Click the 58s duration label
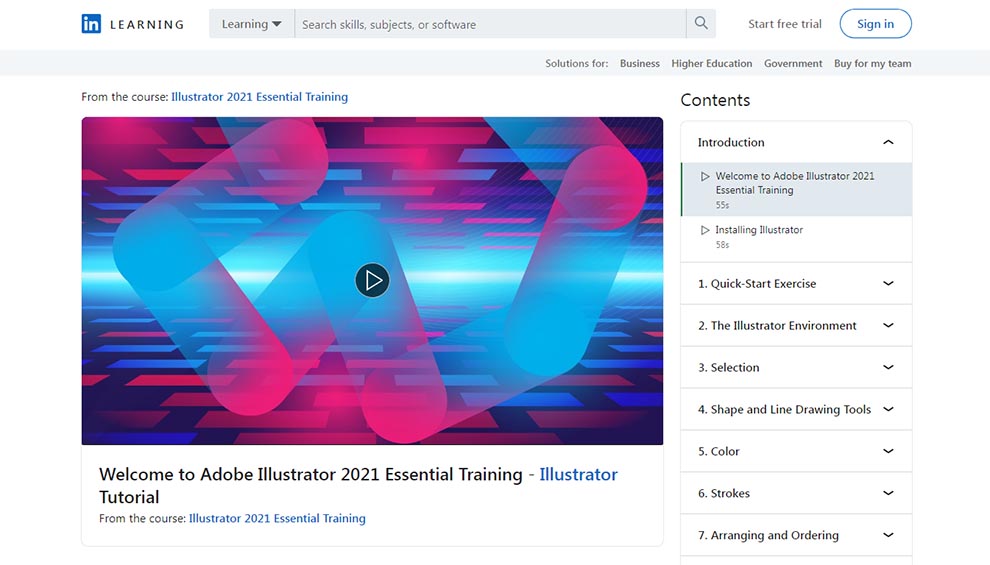 722,245
